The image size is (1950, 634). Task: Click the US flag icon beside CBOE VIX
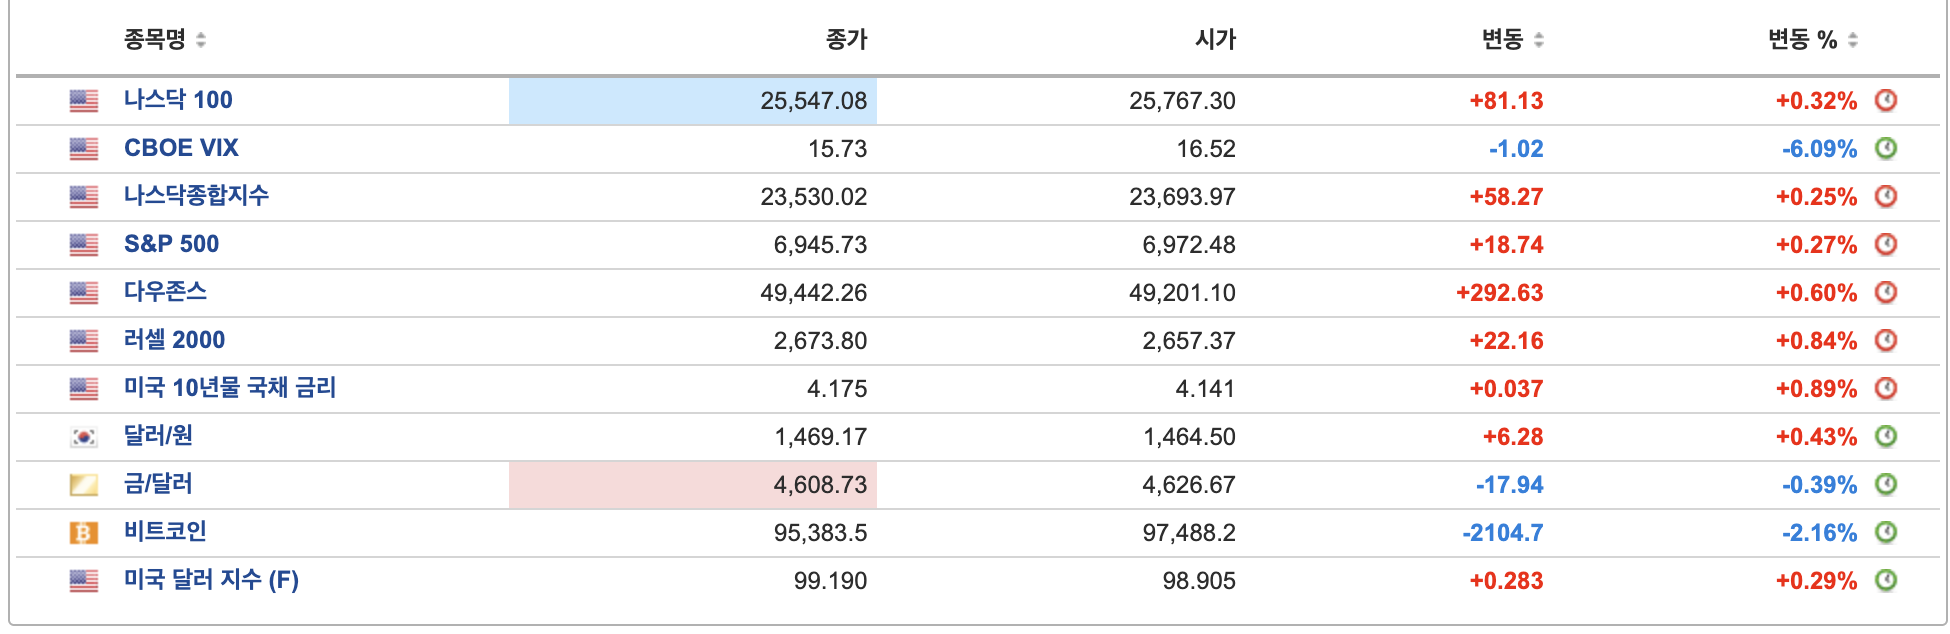(x=84, y=149)
